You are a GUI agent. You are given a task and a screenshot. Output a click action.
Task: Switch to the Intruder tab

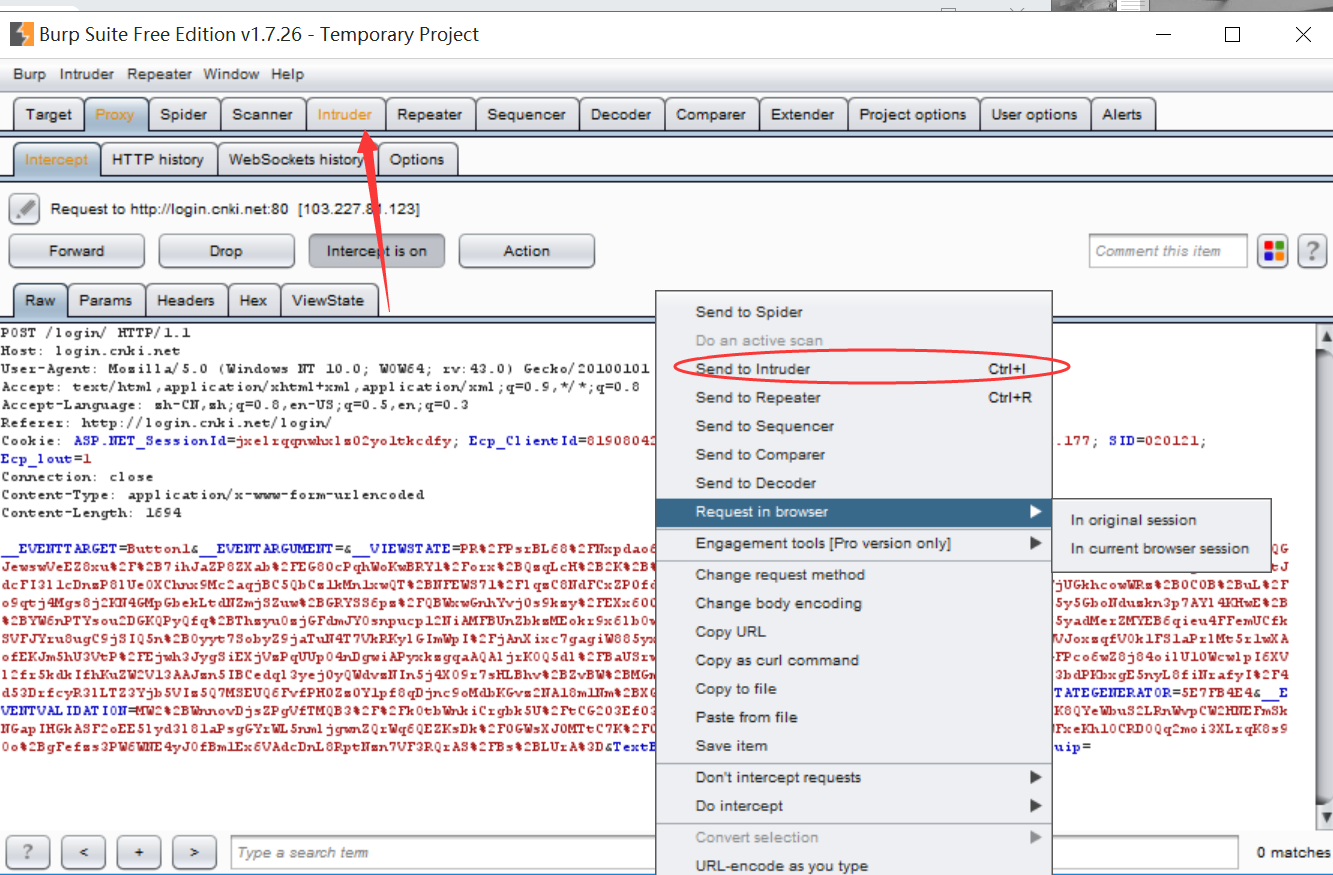345,114
